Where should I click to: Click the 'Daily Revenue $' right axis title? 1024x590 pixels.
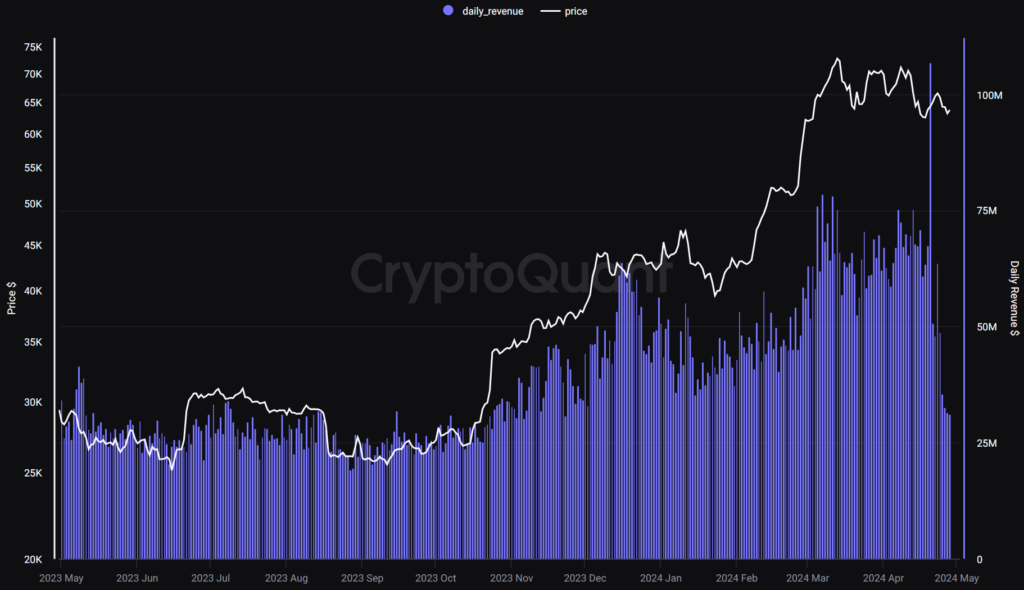1014,298
